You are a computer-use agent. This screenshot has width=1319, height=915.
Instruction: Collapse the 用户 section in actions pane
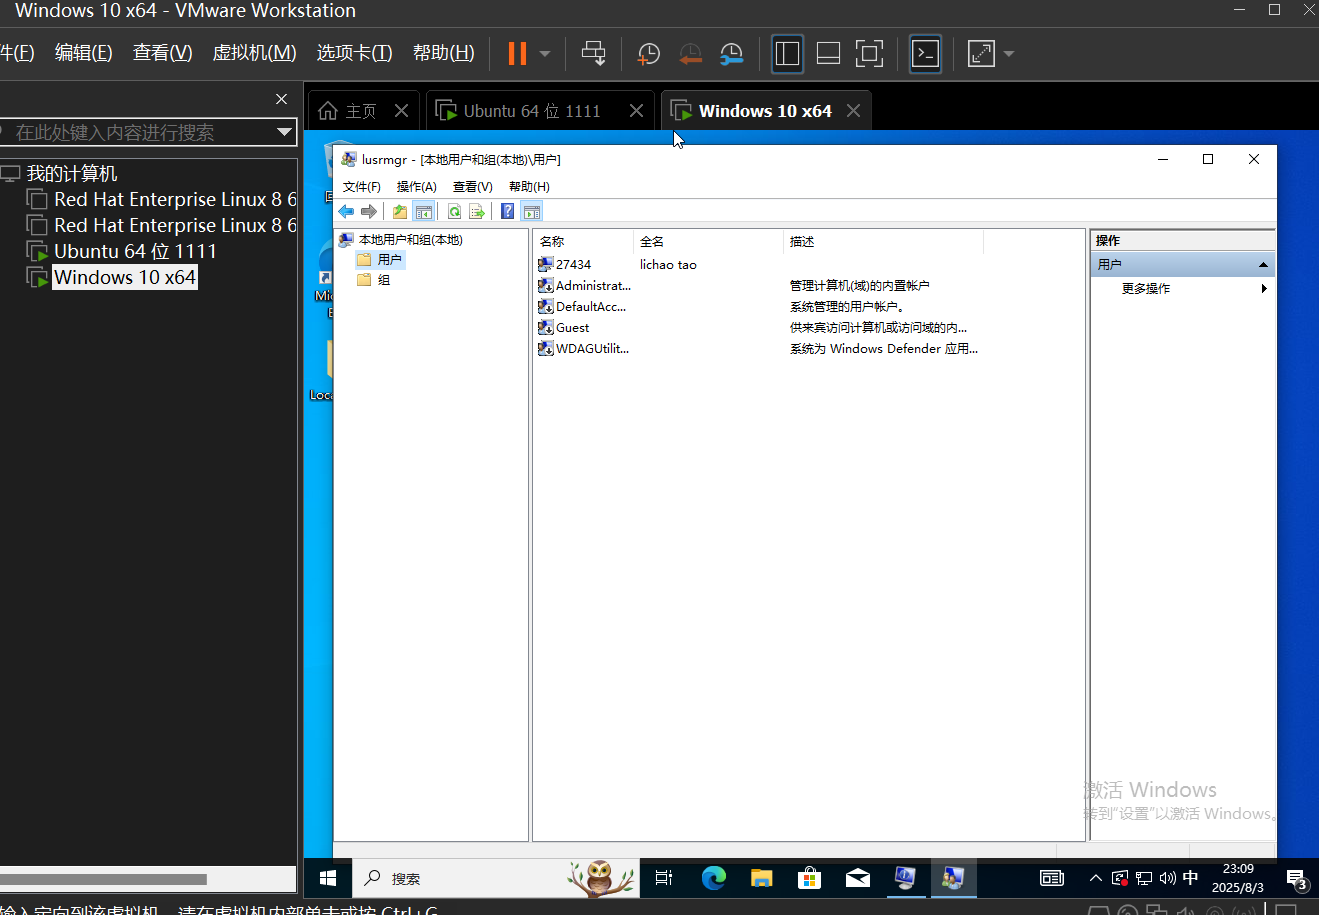click(x=1263, y=265)
